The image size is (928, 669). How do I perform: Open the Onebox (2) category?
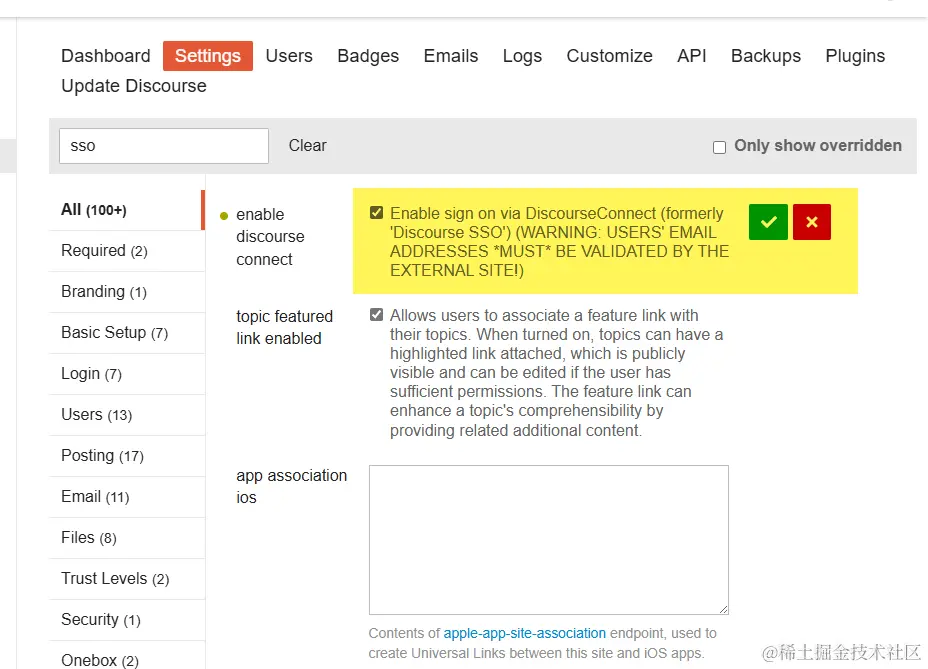point(127,657)
